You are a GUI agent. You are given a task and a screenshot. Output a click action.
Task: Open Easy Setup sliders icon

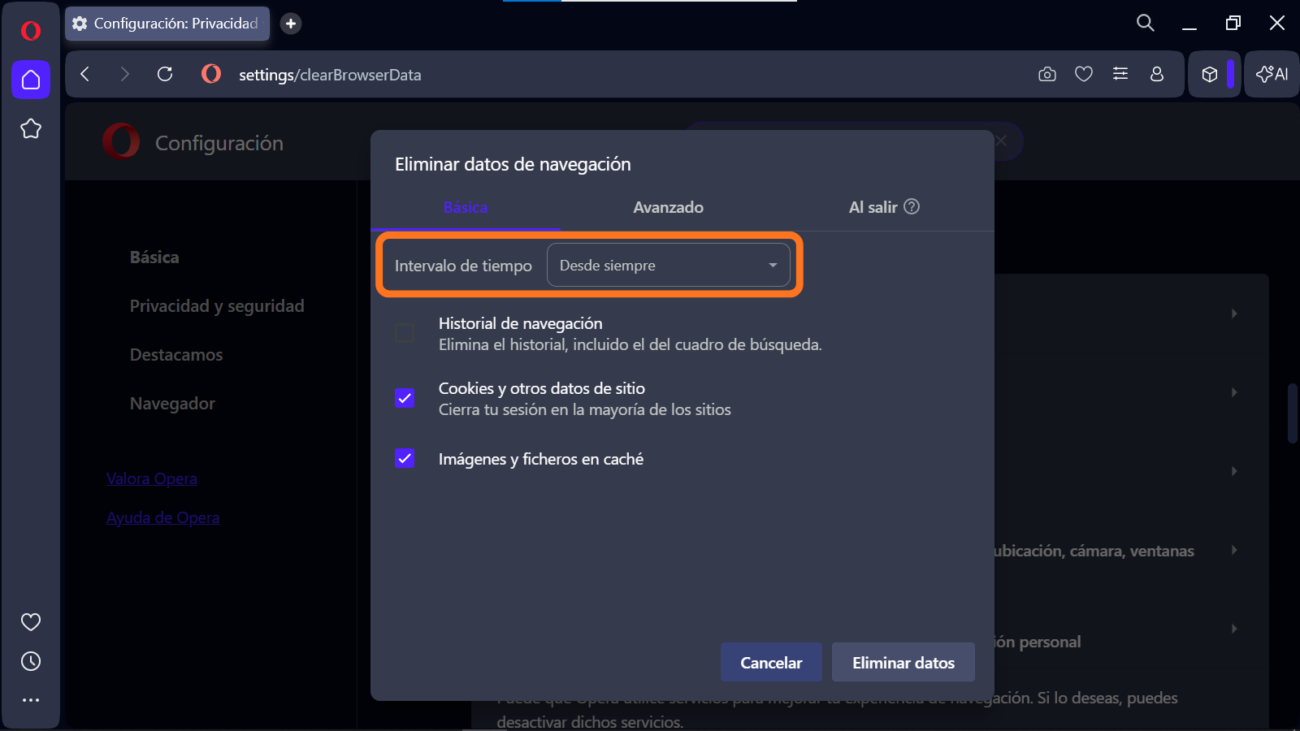(x=1120, y=75)
